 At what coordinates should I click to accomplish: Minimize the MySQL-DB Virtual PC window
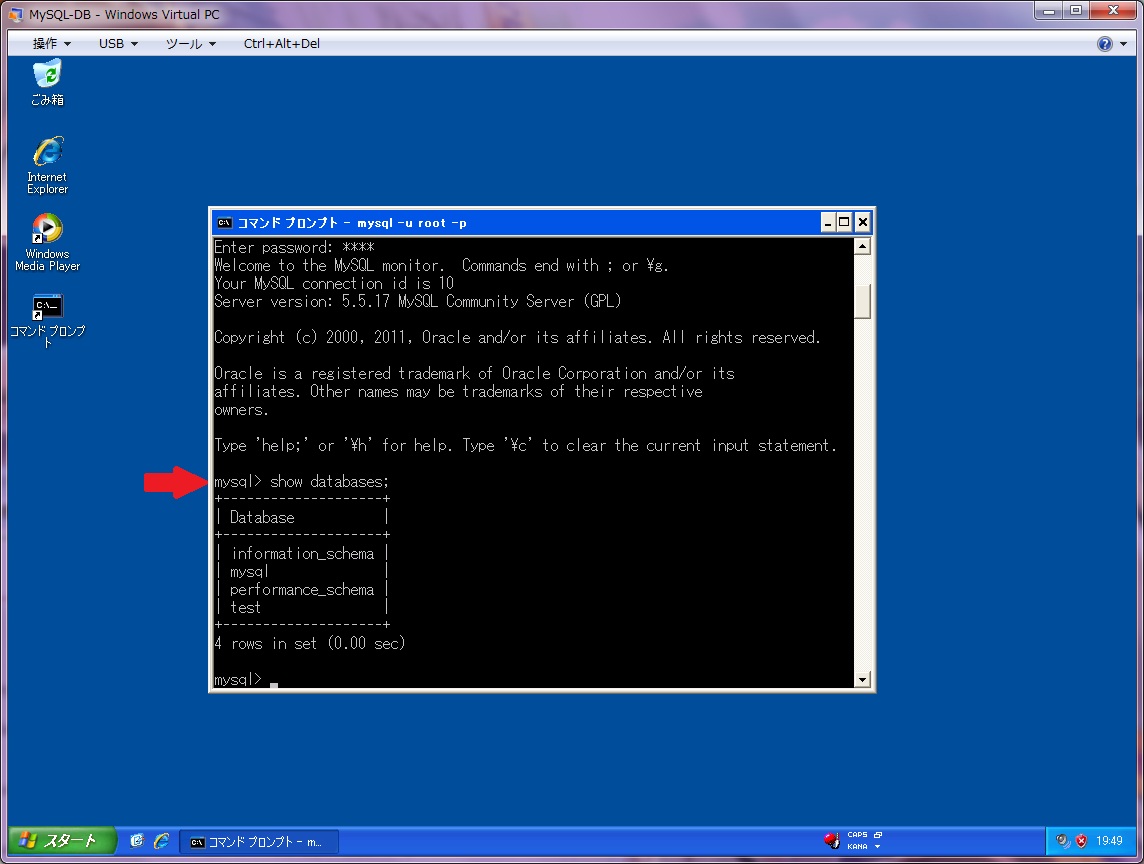coord(1049,11)
